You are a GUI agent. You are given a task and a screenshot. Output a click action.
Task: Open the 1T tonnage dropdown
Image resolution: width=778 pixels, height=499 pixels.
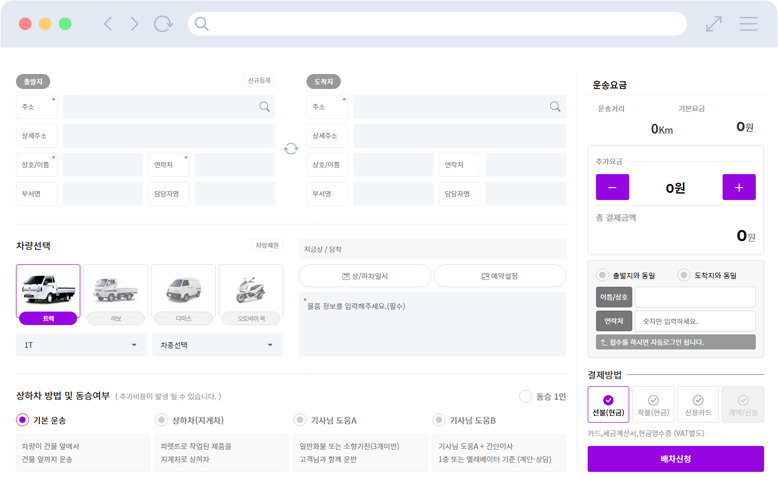[x=81, y=345]
